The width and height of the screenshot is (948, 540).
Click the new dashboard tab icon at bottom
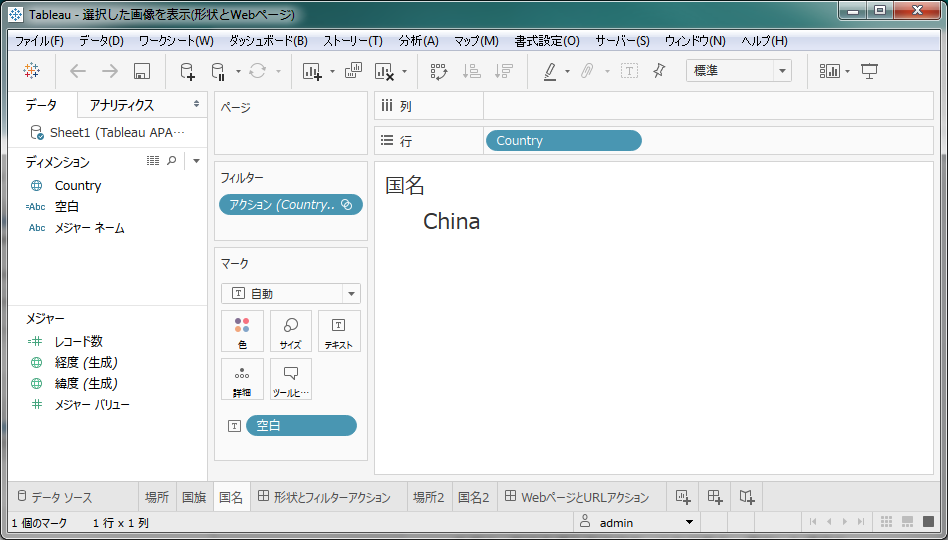715,497
